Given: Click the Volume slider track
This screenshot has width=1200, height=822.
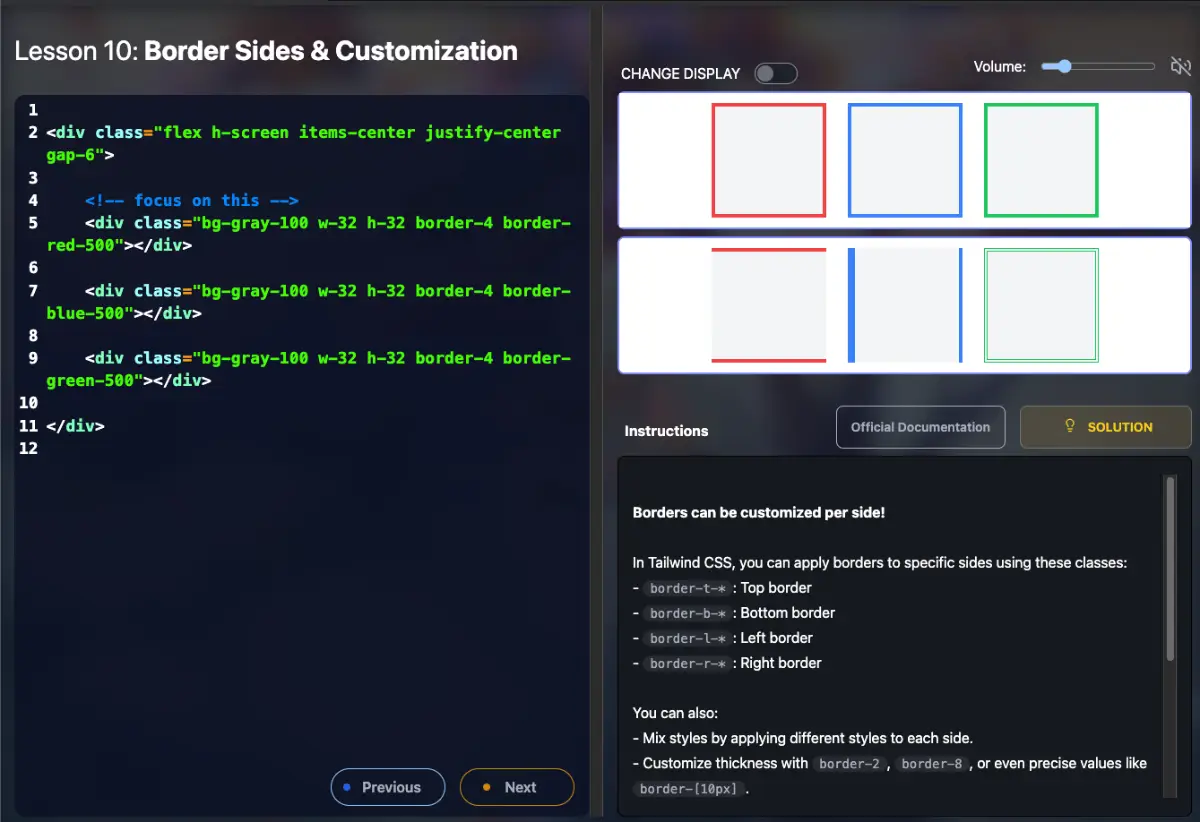Looking at the screenshot, I should coord(1098,67).
